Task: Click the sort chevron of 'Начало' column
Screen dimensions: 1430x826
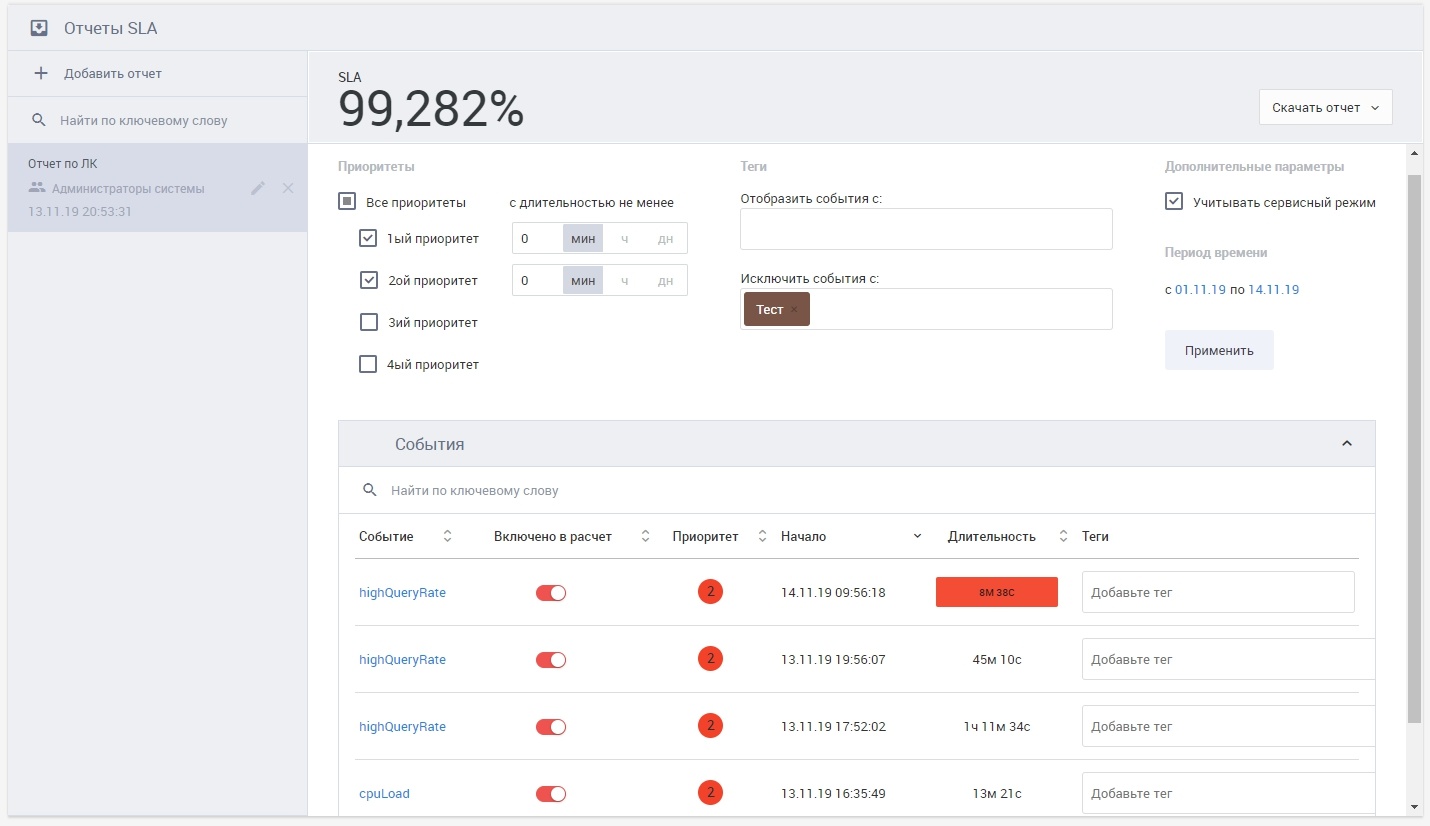Action: pos(917,537)
